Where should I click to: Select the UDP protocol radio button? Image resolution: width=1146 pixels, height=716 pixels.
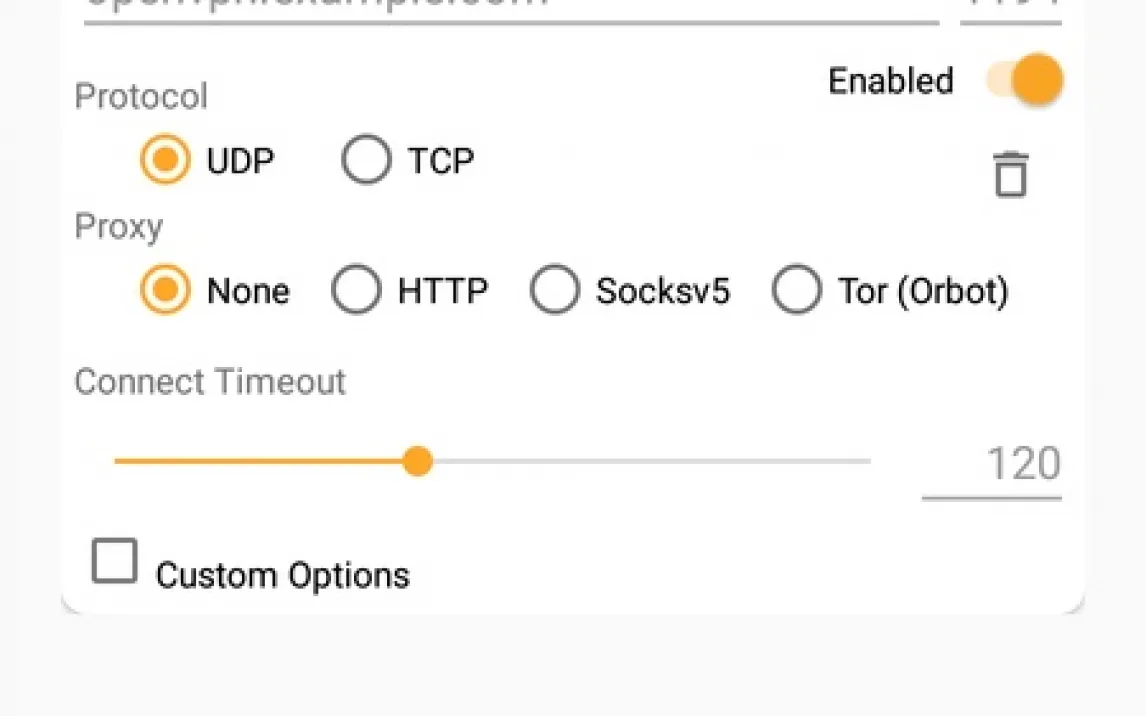(165, 160)
